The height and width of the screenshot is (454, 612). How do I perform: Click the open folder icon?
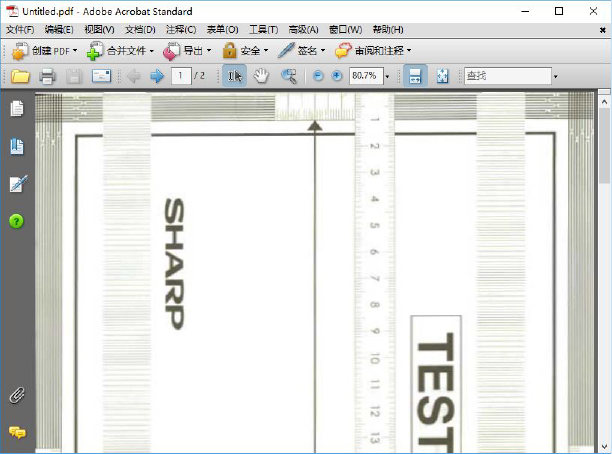coord(20,76)
